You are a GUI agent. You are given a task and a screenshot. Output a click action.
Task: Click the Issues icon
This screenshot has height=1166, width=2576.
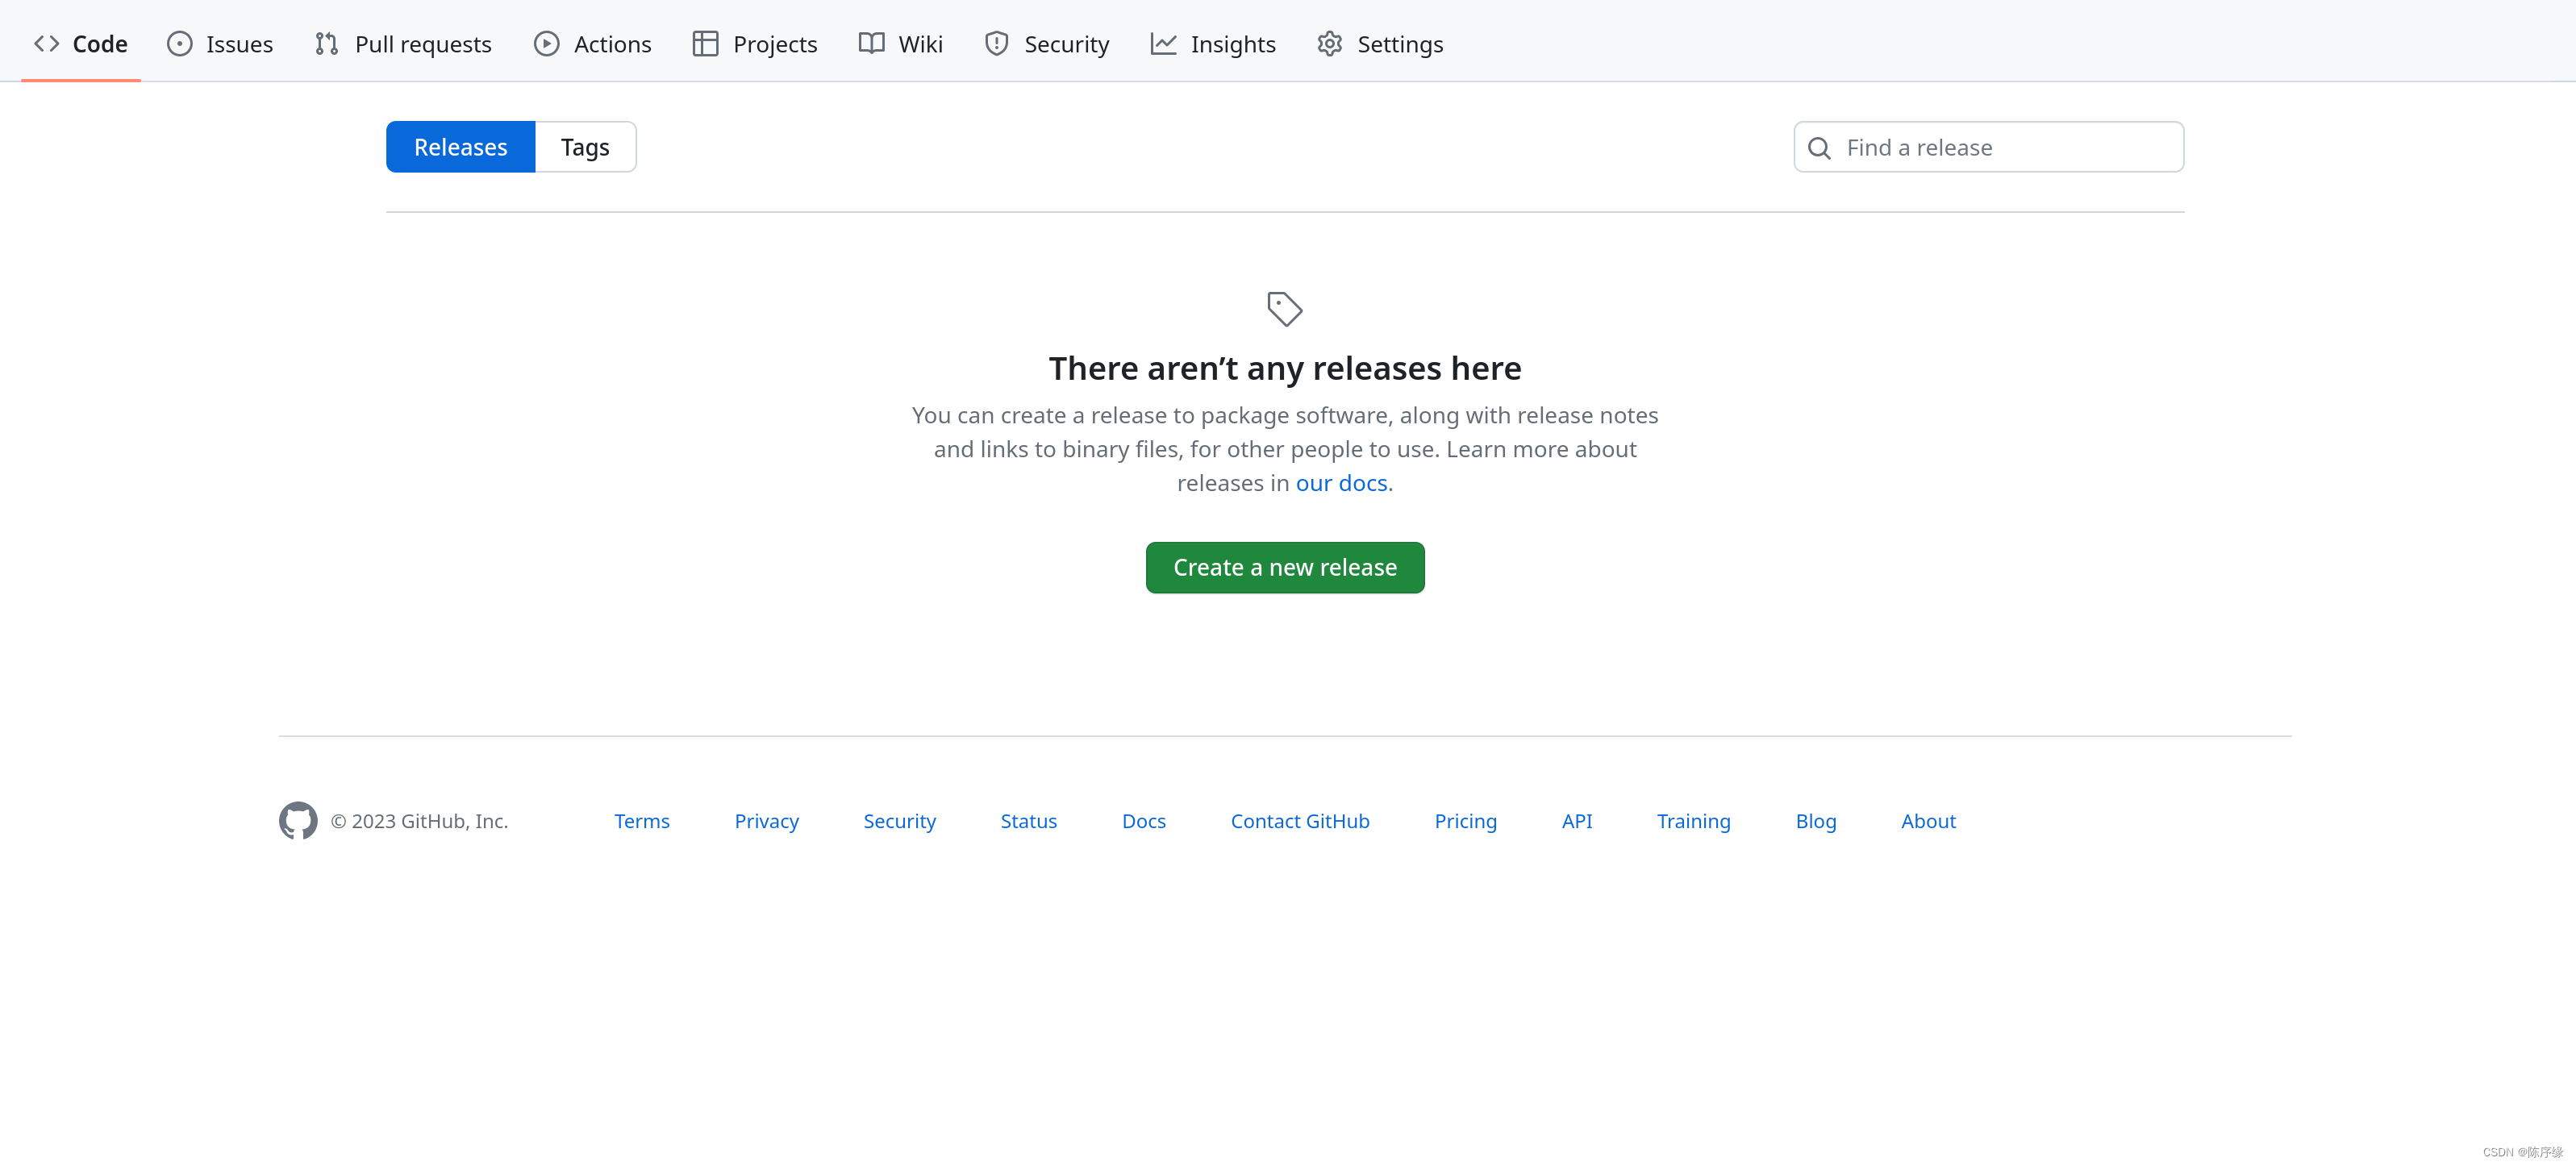point(179,43)
